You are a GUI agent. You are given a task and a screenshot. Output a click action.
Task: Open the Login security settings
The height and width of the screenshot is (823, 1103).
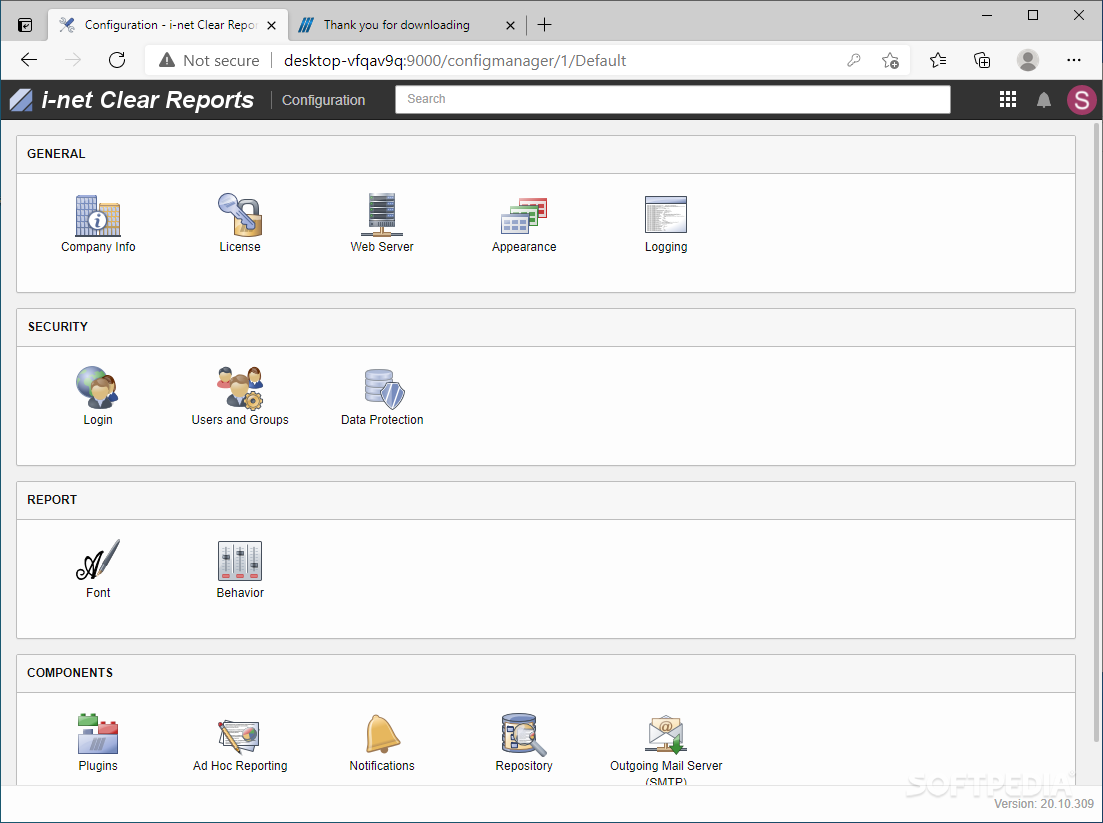click(98, 396)
